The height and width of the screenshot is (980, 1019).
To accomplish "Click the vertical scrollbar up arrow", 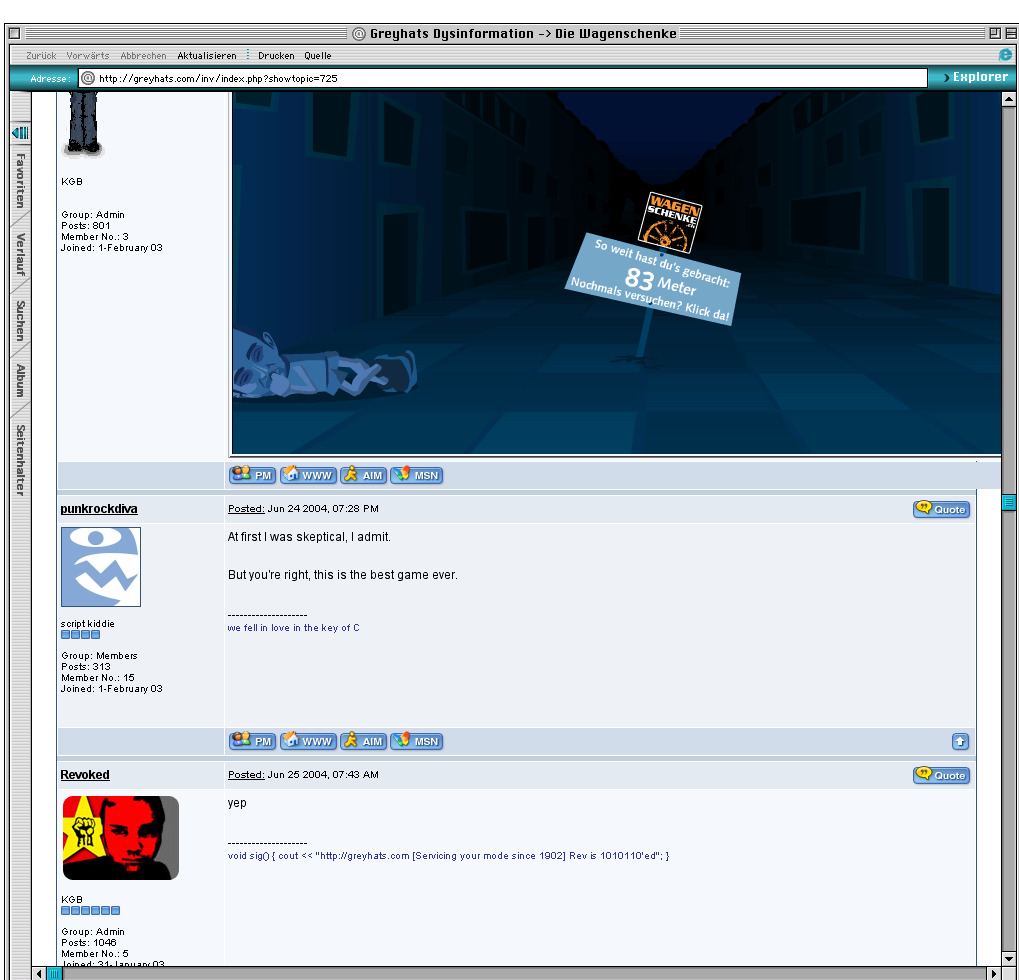I will point(1009,99).
